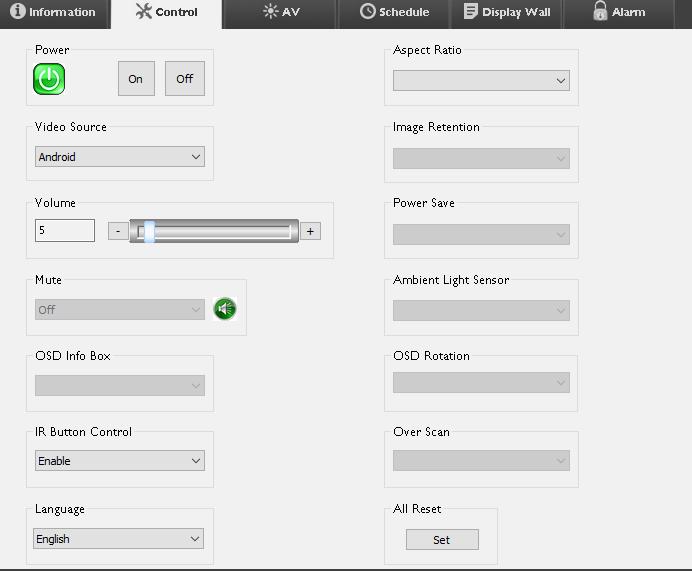Click the power Off button
The image size is (692, 571).
point(185,79)
